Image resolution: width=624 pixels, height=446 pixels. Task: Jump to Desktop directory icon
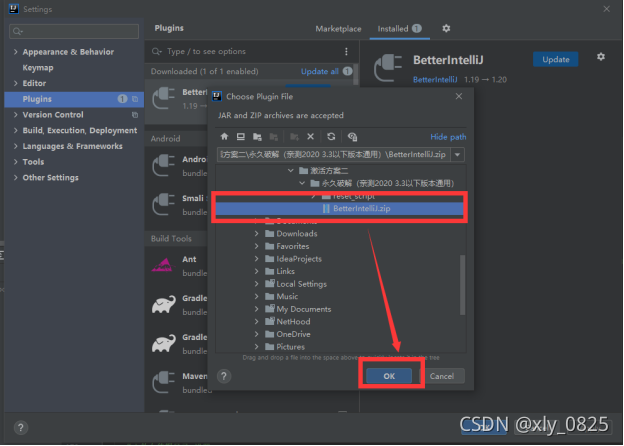coord(240,136)
